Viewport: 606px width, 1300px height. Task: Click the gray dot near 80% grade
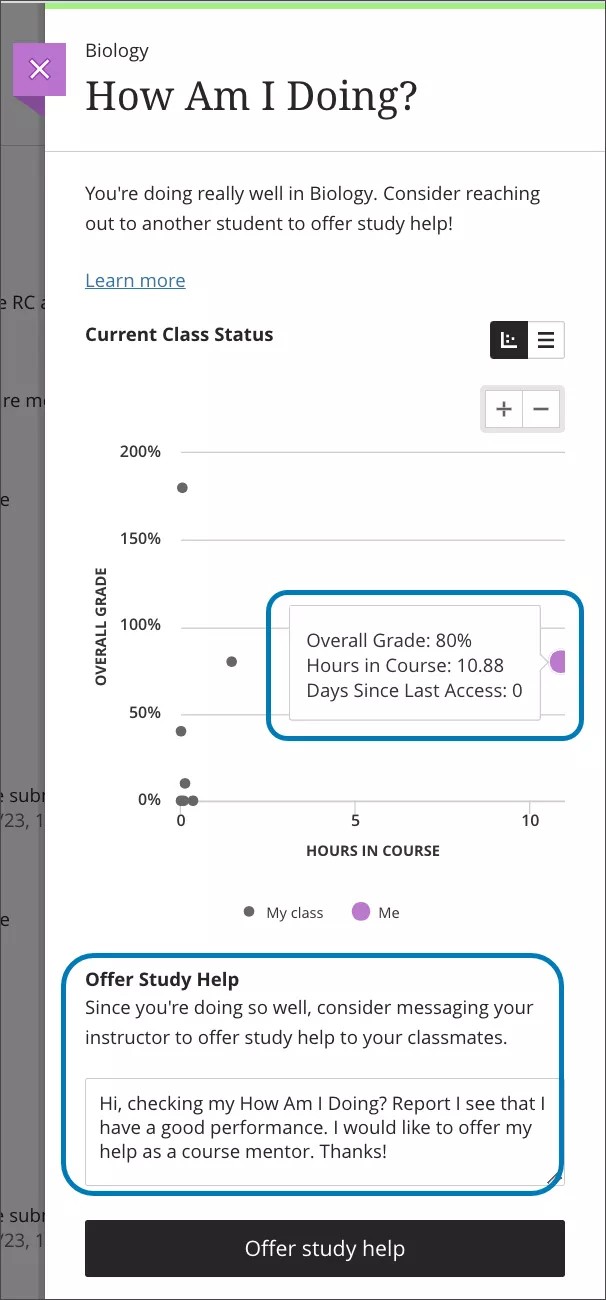231,661
